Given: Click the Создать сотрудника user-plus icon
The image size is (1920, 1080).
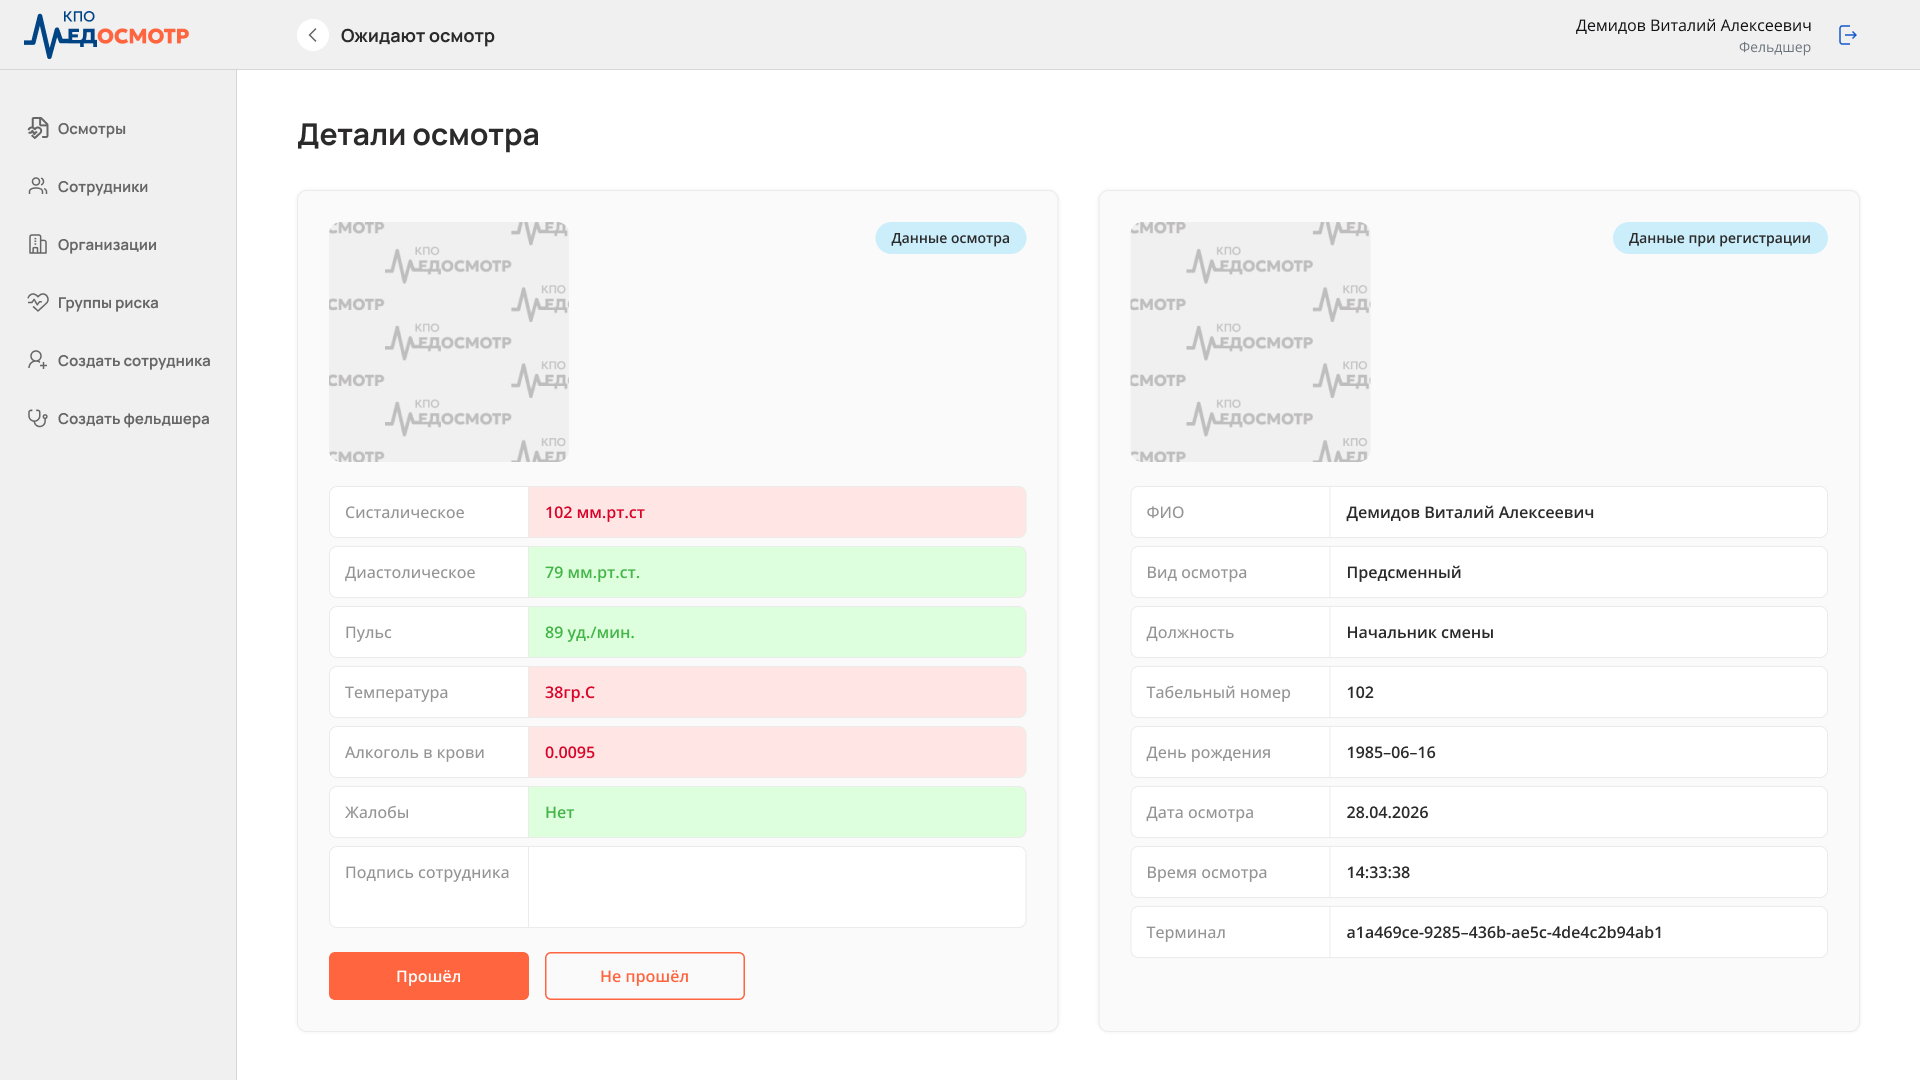Looking at the screenshot, I should [38, 360].
